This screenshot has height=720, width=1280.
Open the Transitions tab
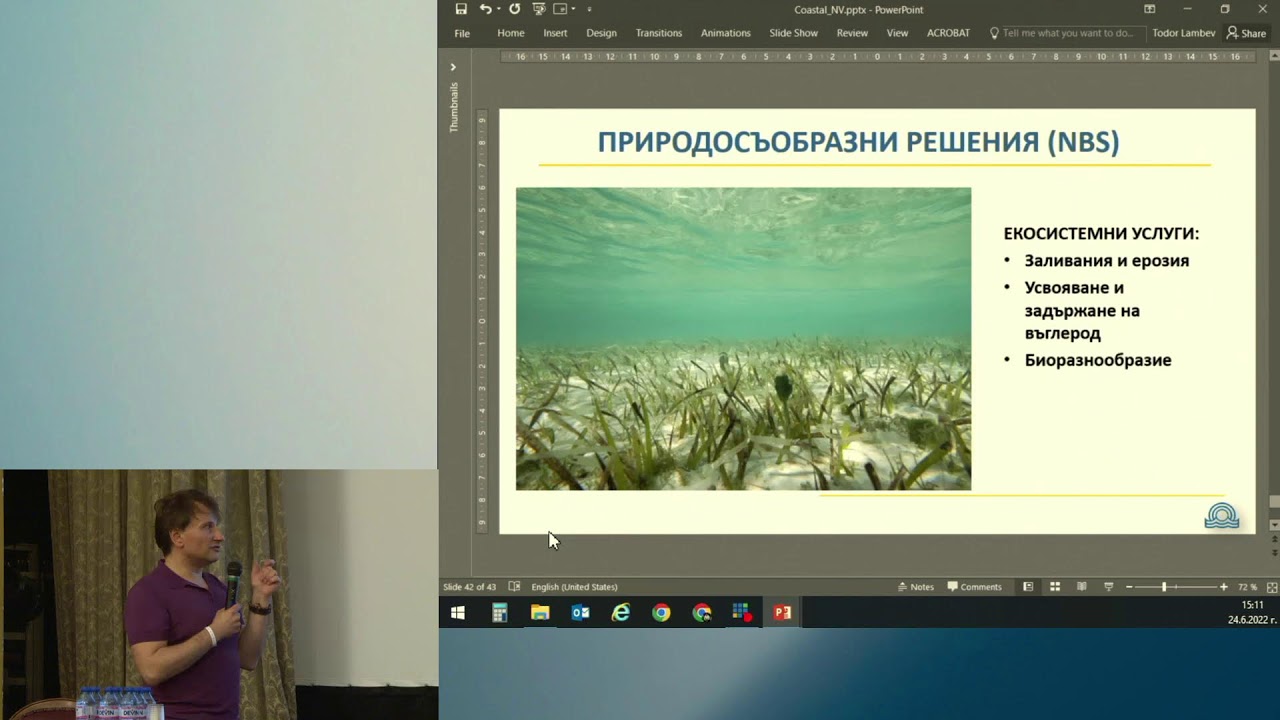[x=659, y=33]
